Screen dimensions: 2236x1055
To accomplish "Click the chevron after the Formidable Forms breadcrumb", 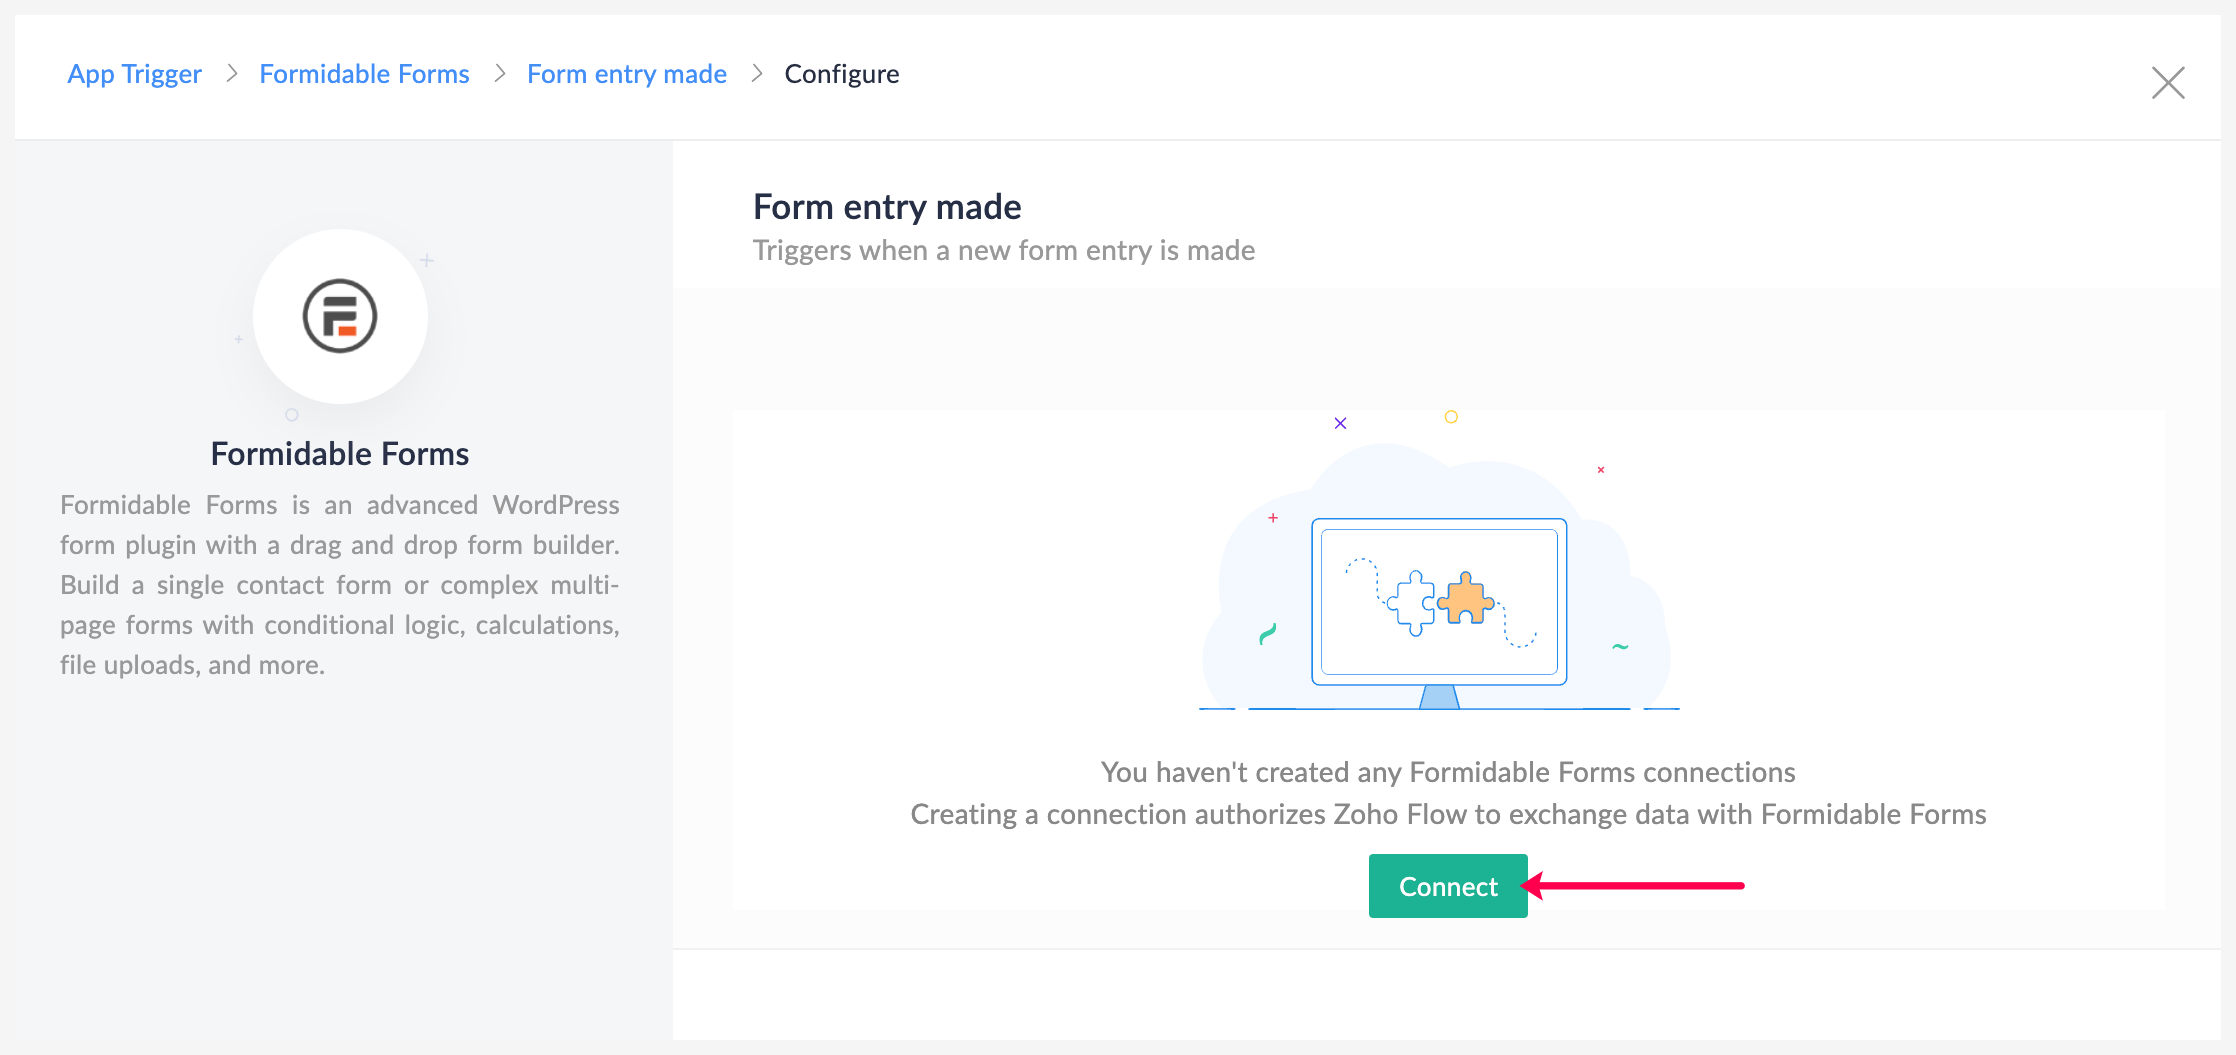I will click(x=500, y=74).
